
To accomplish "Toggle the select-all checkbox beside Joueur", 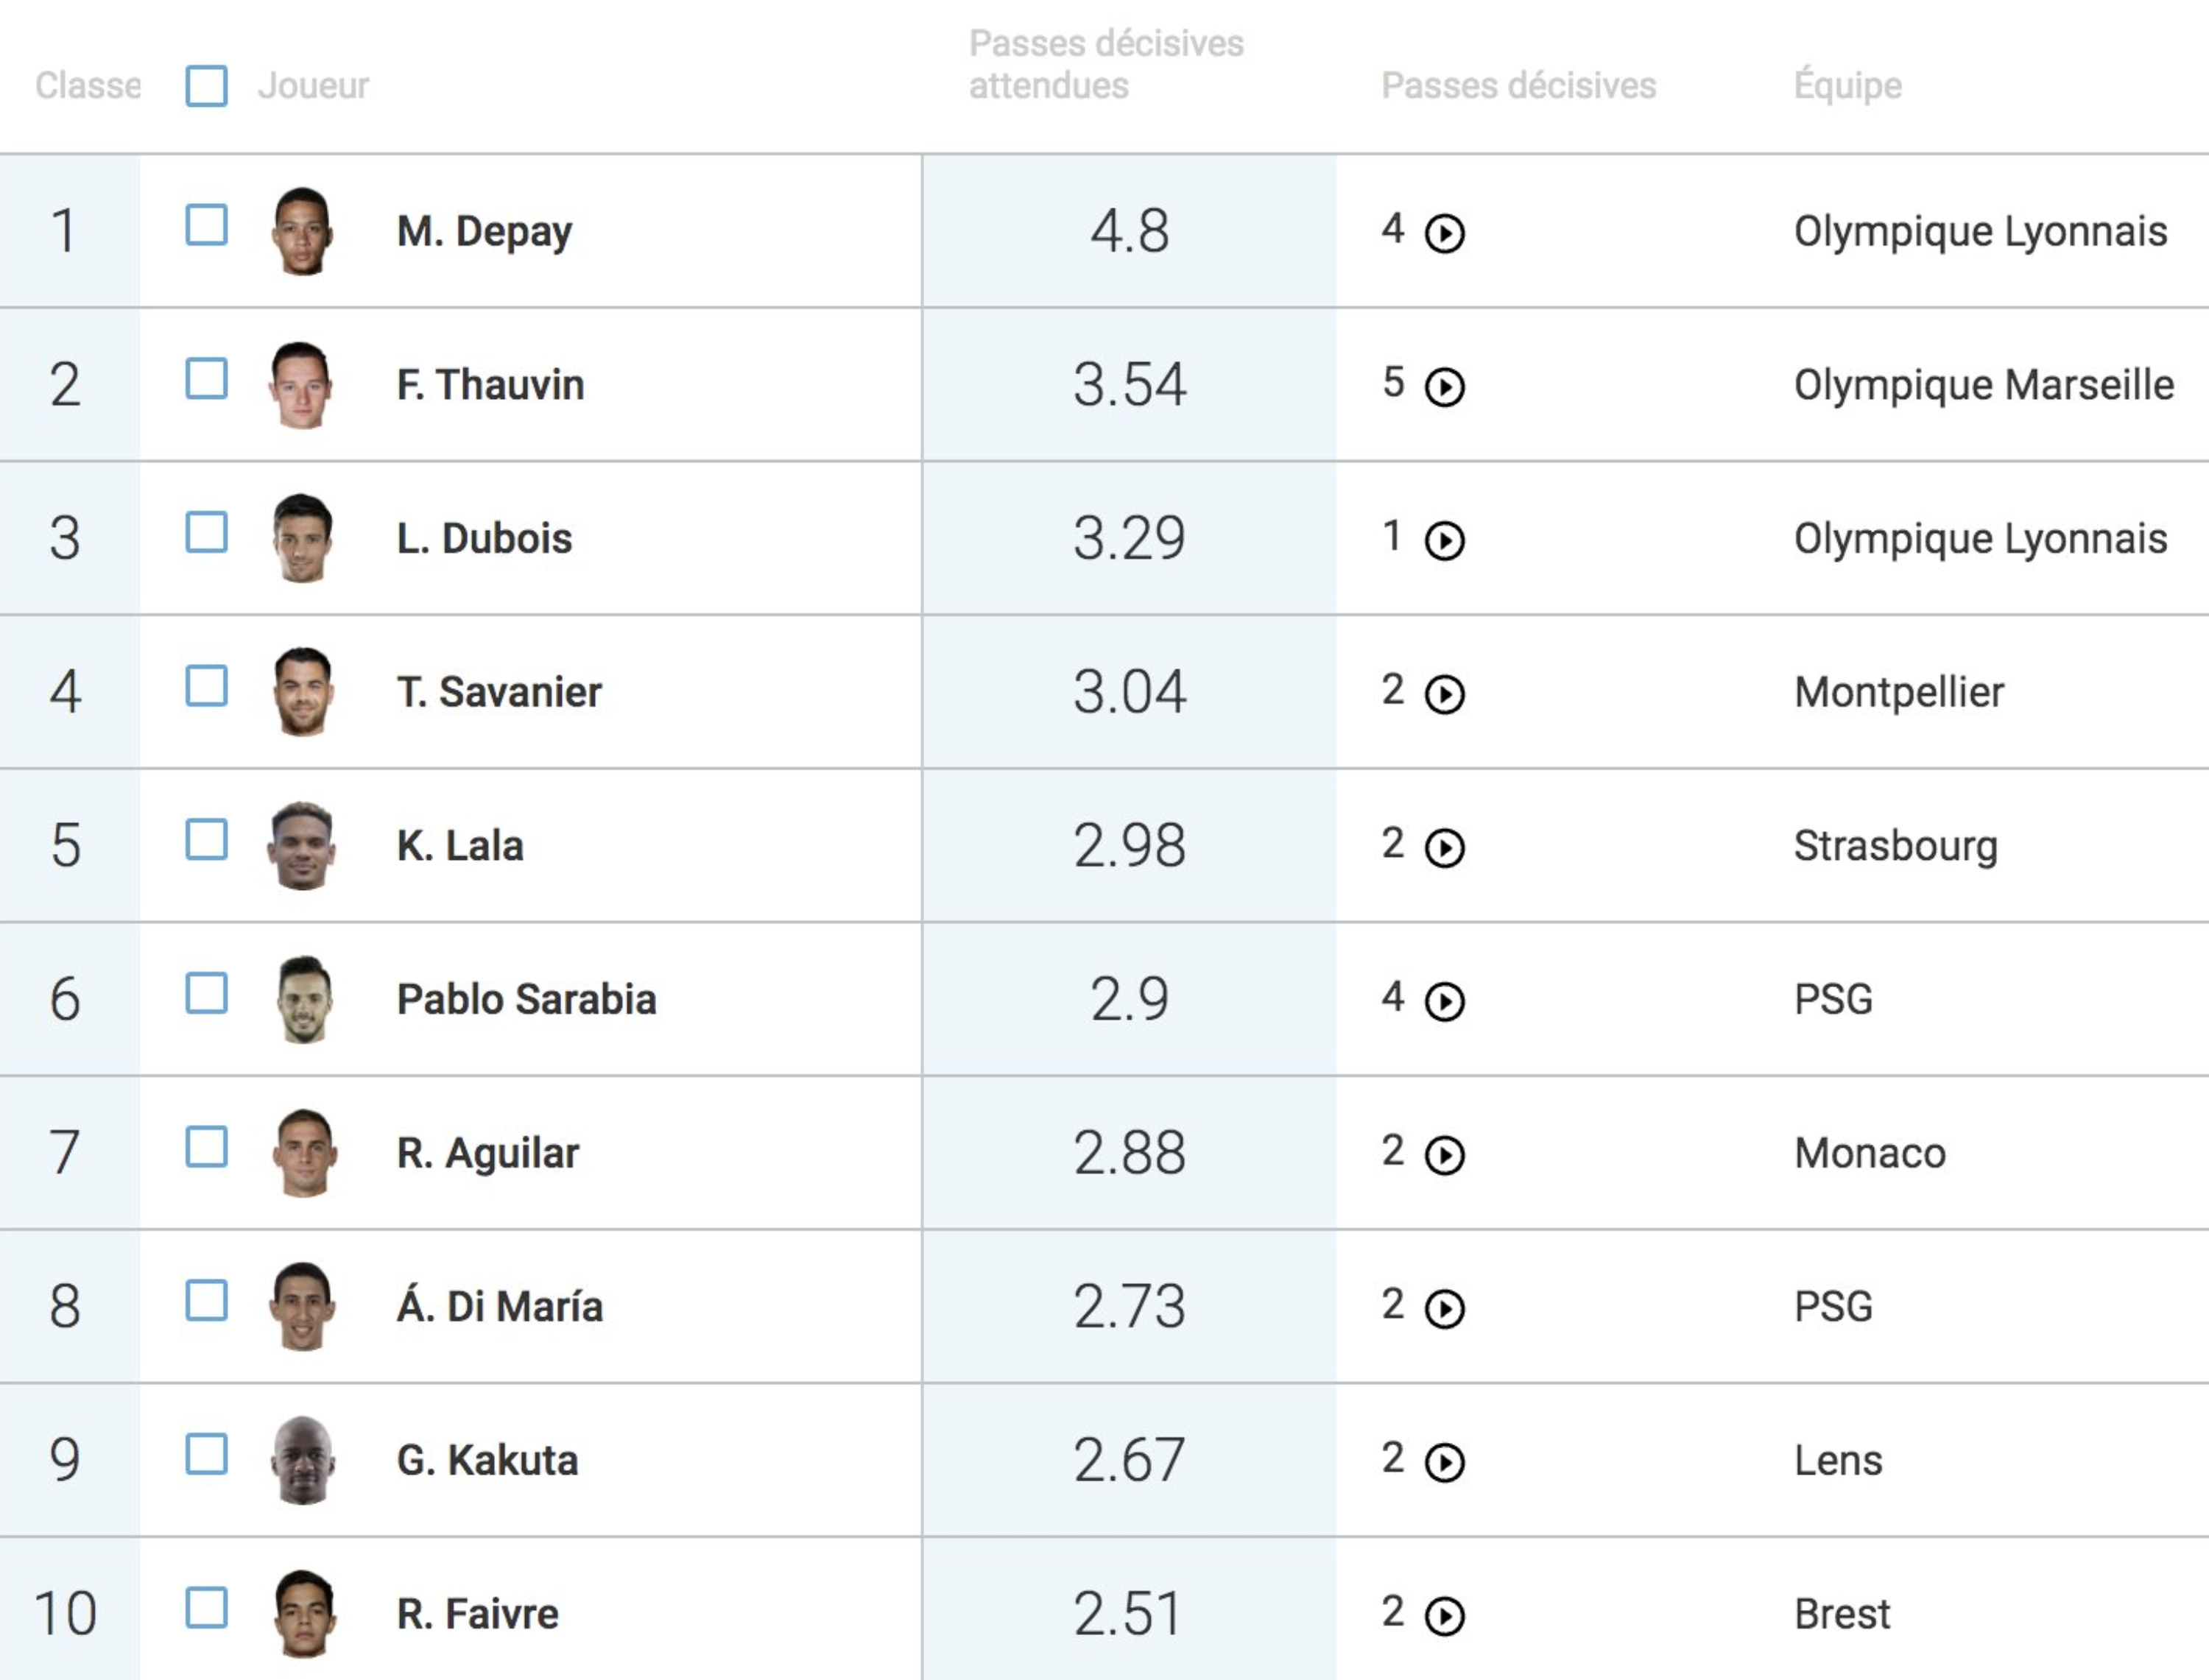I will click(x=206, y=86).
